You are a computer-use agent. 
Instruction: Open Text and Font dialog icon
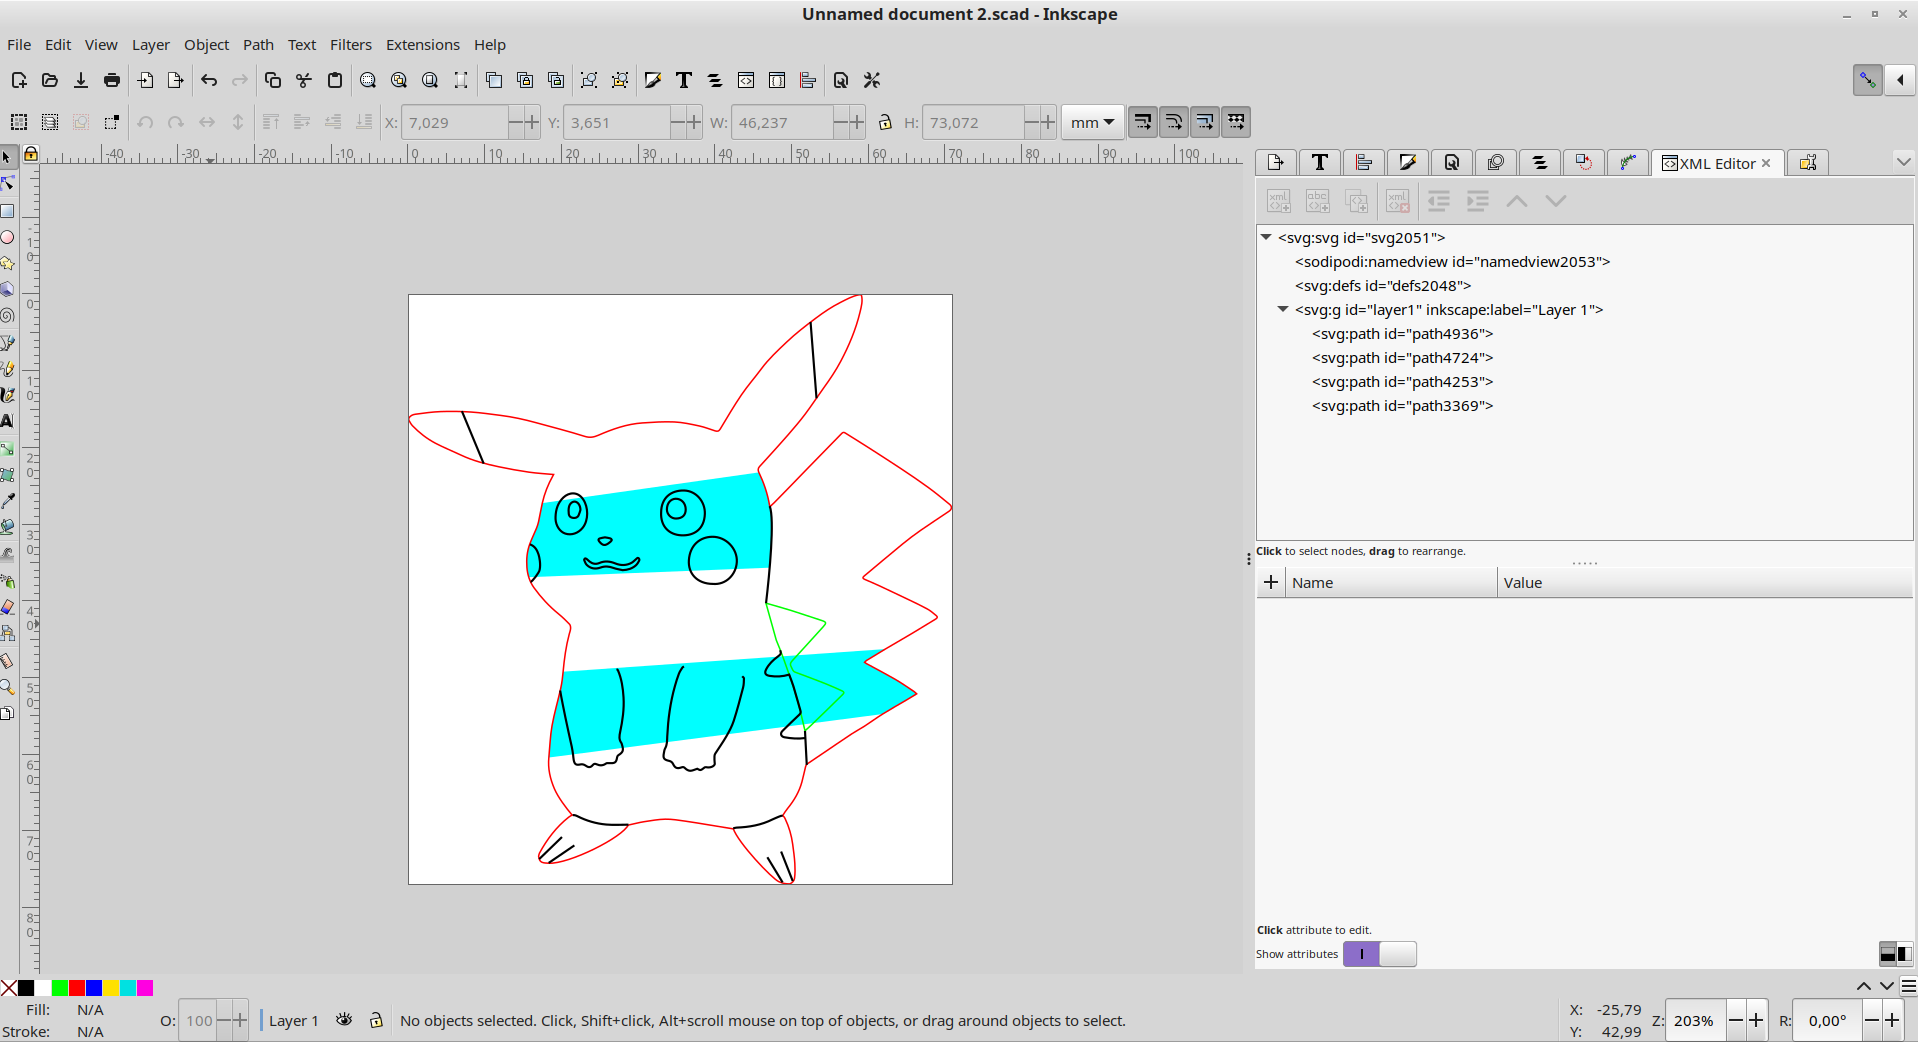click(x=684, y=80)
